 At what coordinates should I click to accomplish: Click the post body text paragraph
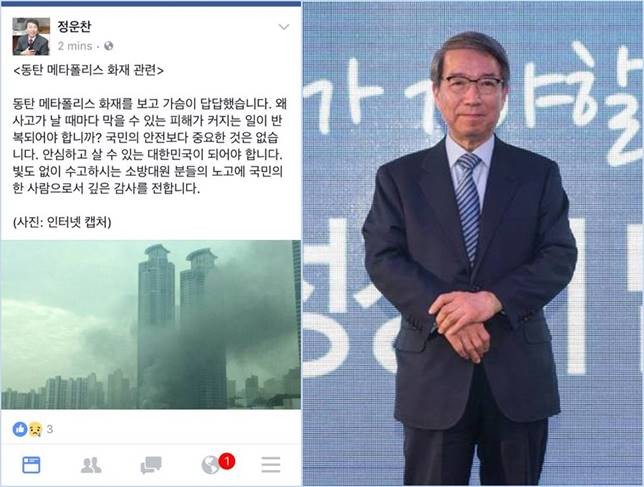point(150,146)
